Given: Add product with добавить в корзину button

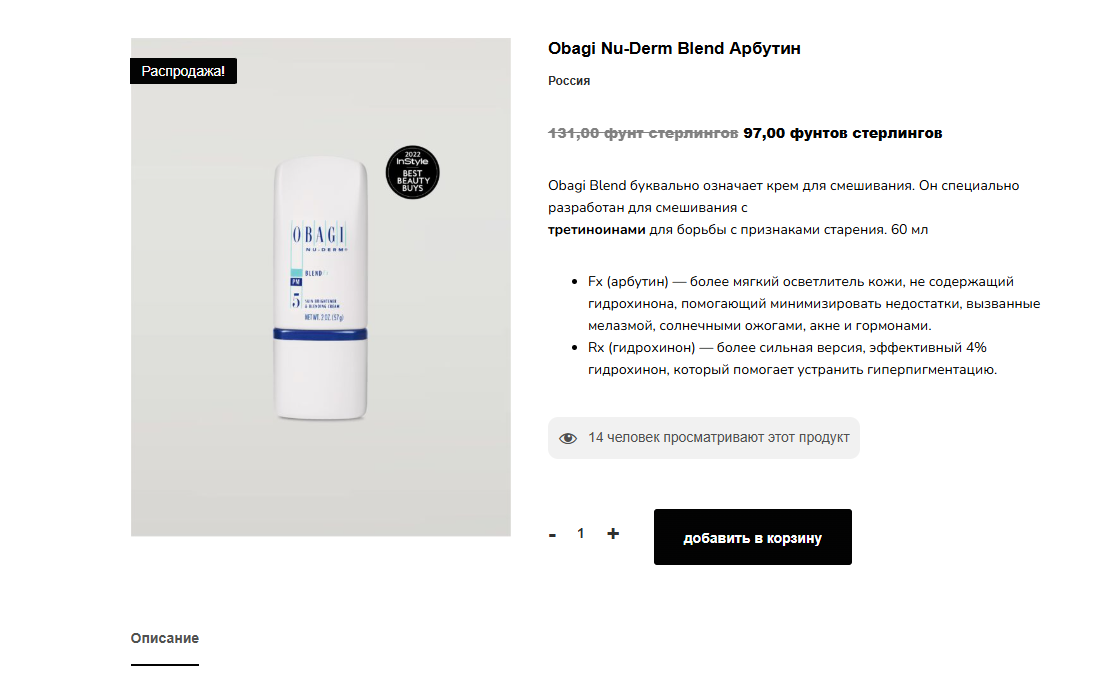Looking at the screenshot, I should click(x=753, y=537).
